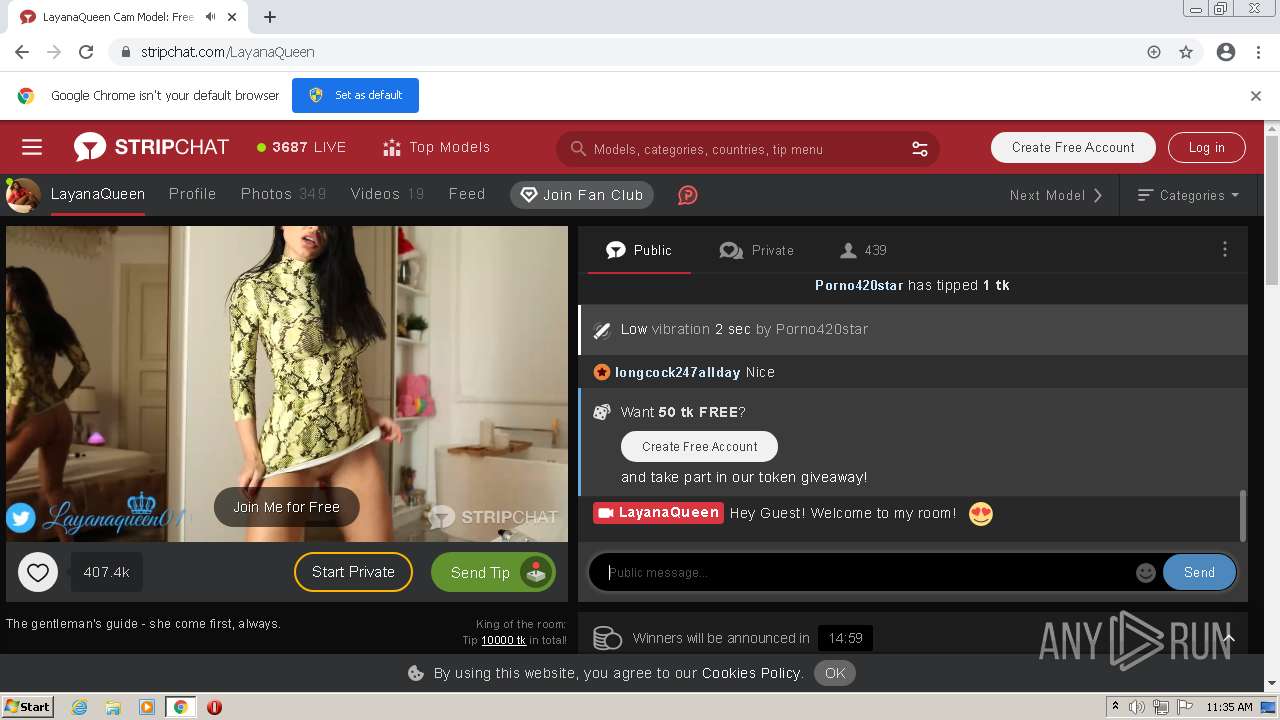Expand the Categories dropdown
This screenshot has width=1280, height=720.
(1189, 195)
